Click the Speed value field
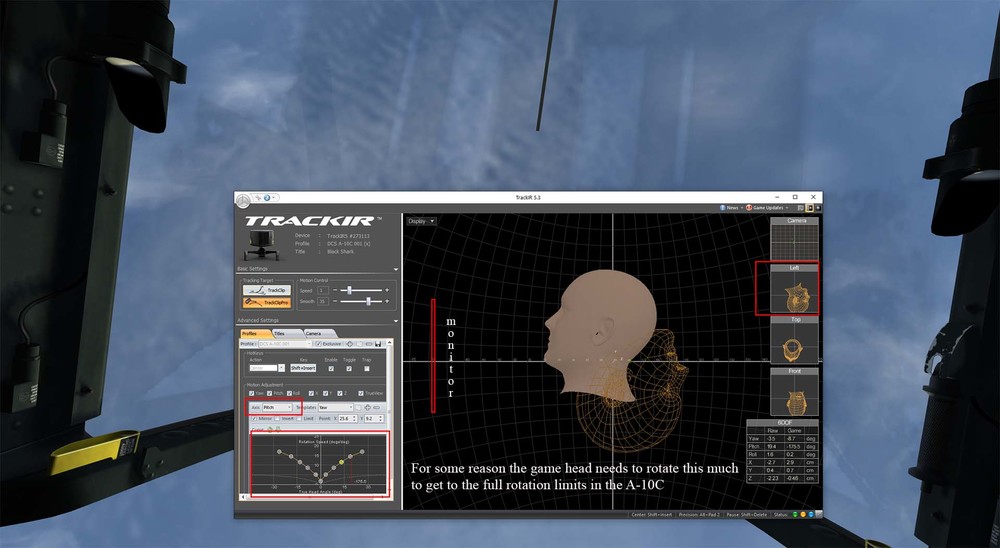The image size is (1000, 548). 323,290
